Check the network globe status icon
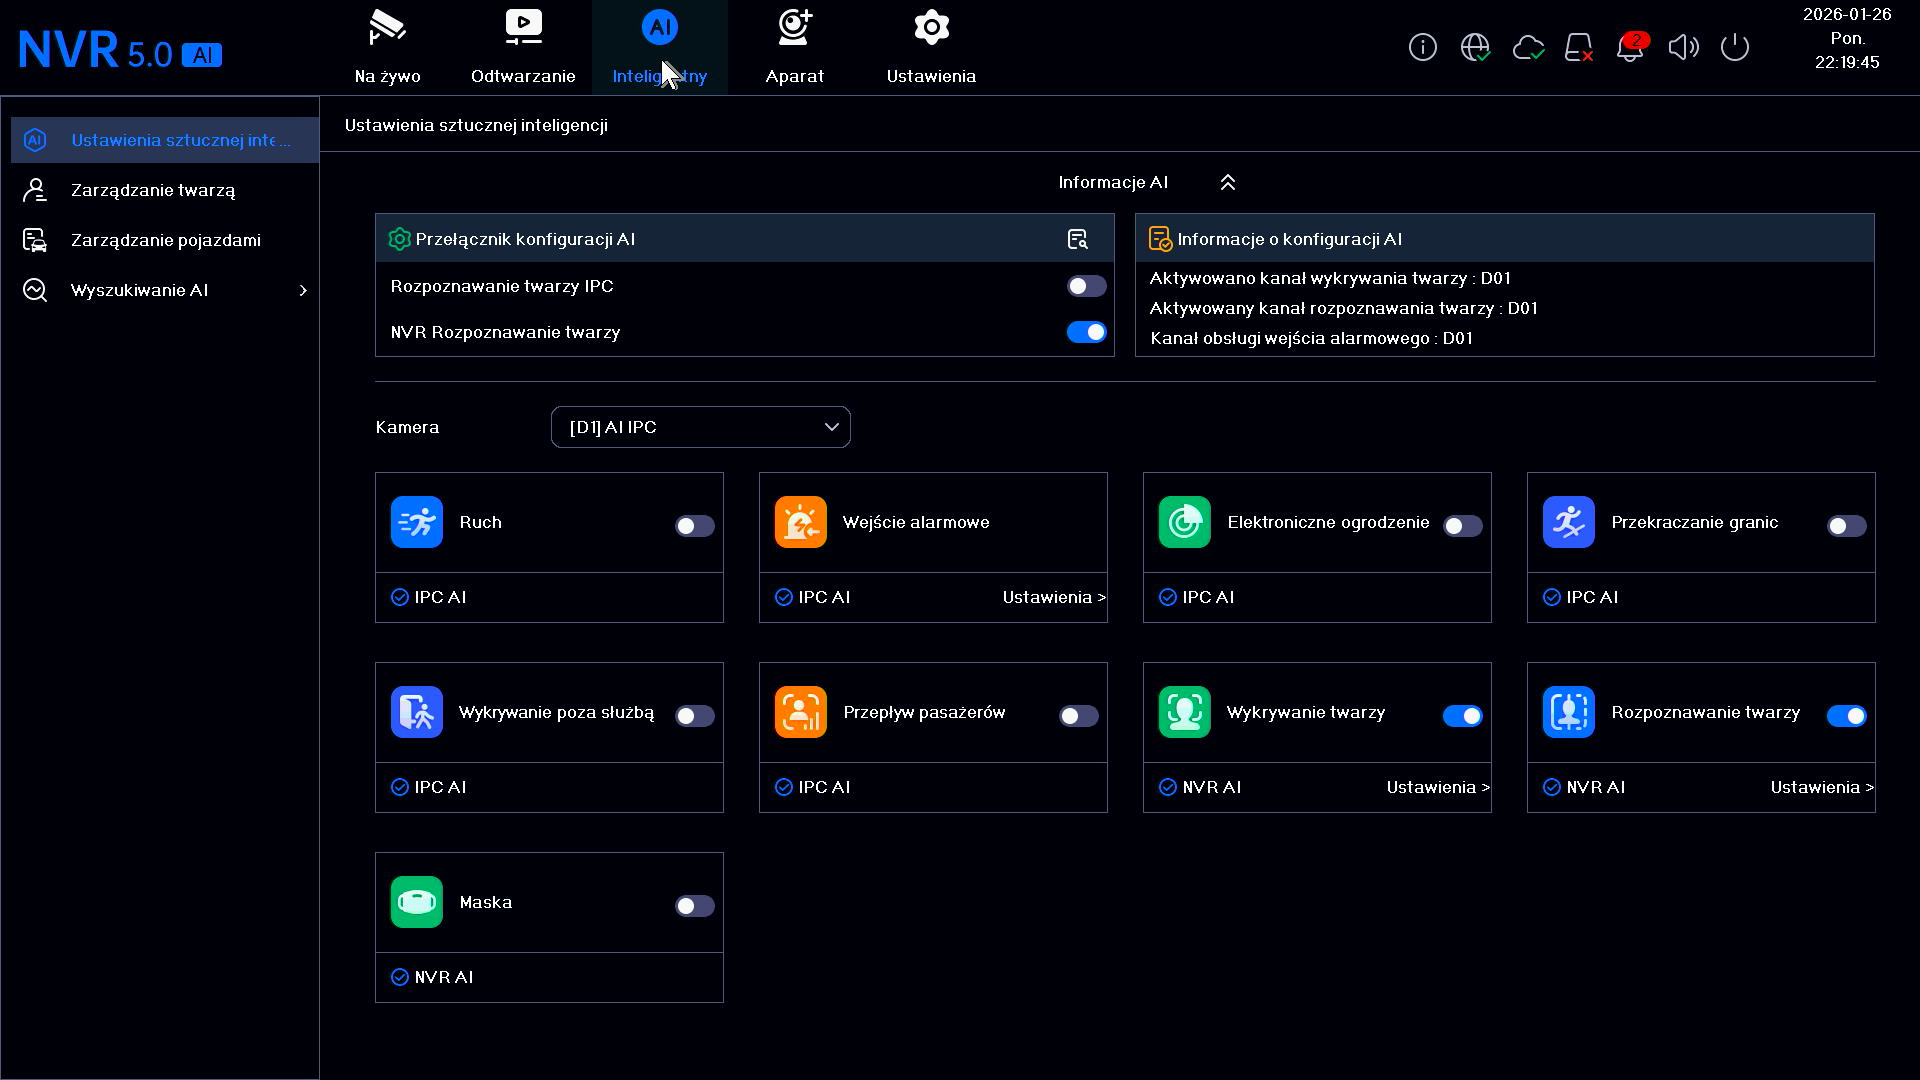Screen dimensions: 1920x1080 tap(1475, 47)
